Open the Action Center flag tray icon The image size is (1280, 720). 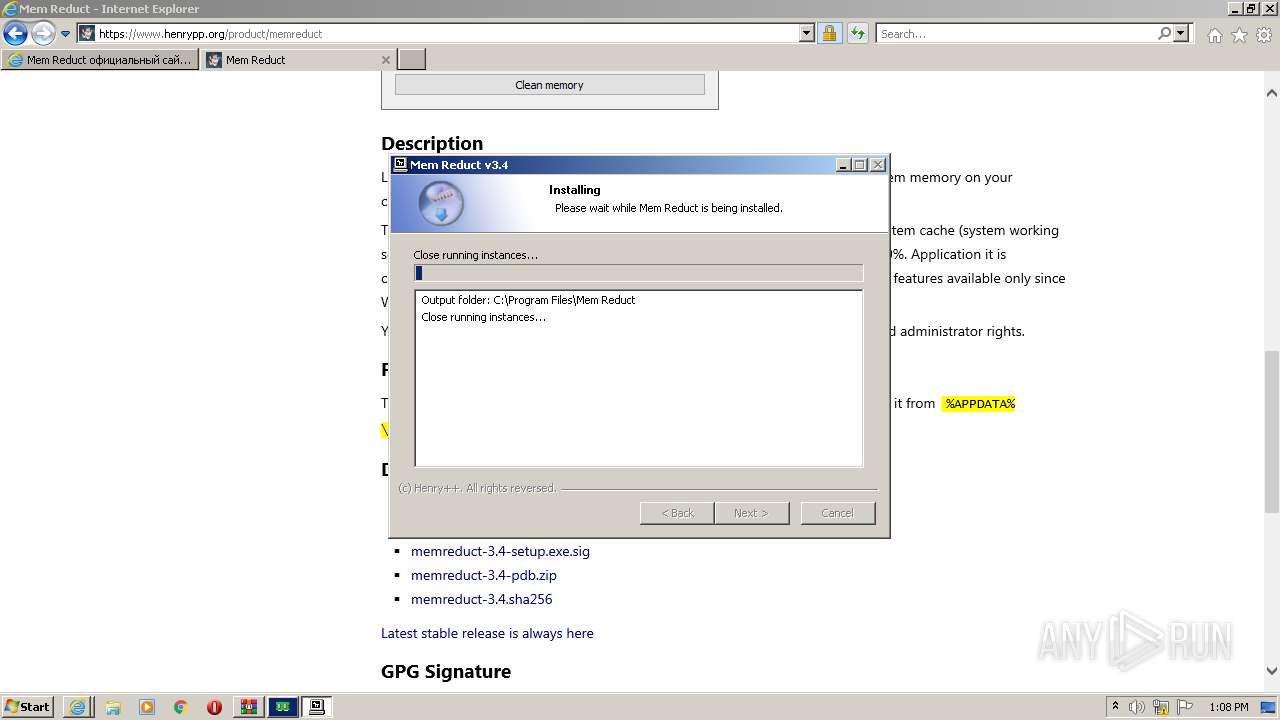pyautogui.click(x=1183, y=707)
